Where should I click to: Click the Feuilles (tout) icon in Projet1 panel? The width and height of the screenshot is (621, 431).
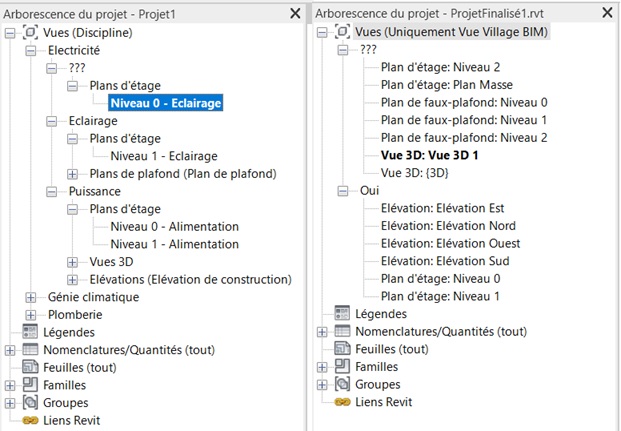30,367
